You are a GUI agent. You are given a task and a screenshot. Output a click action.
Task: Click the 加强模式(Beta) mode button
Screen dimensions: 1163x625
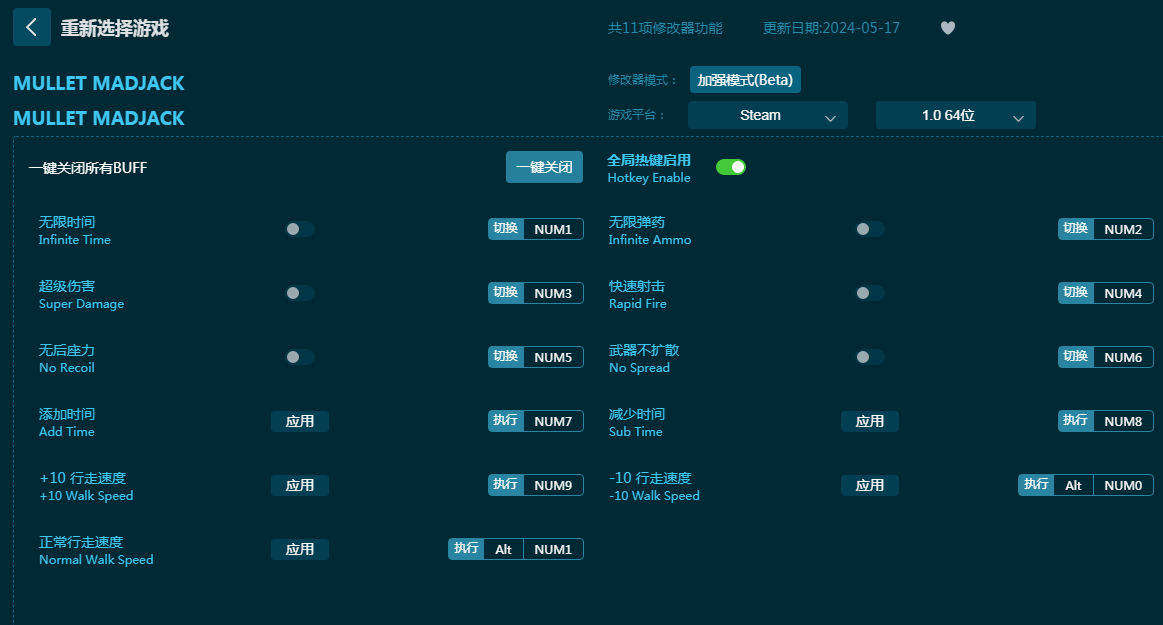coord(745,80)
